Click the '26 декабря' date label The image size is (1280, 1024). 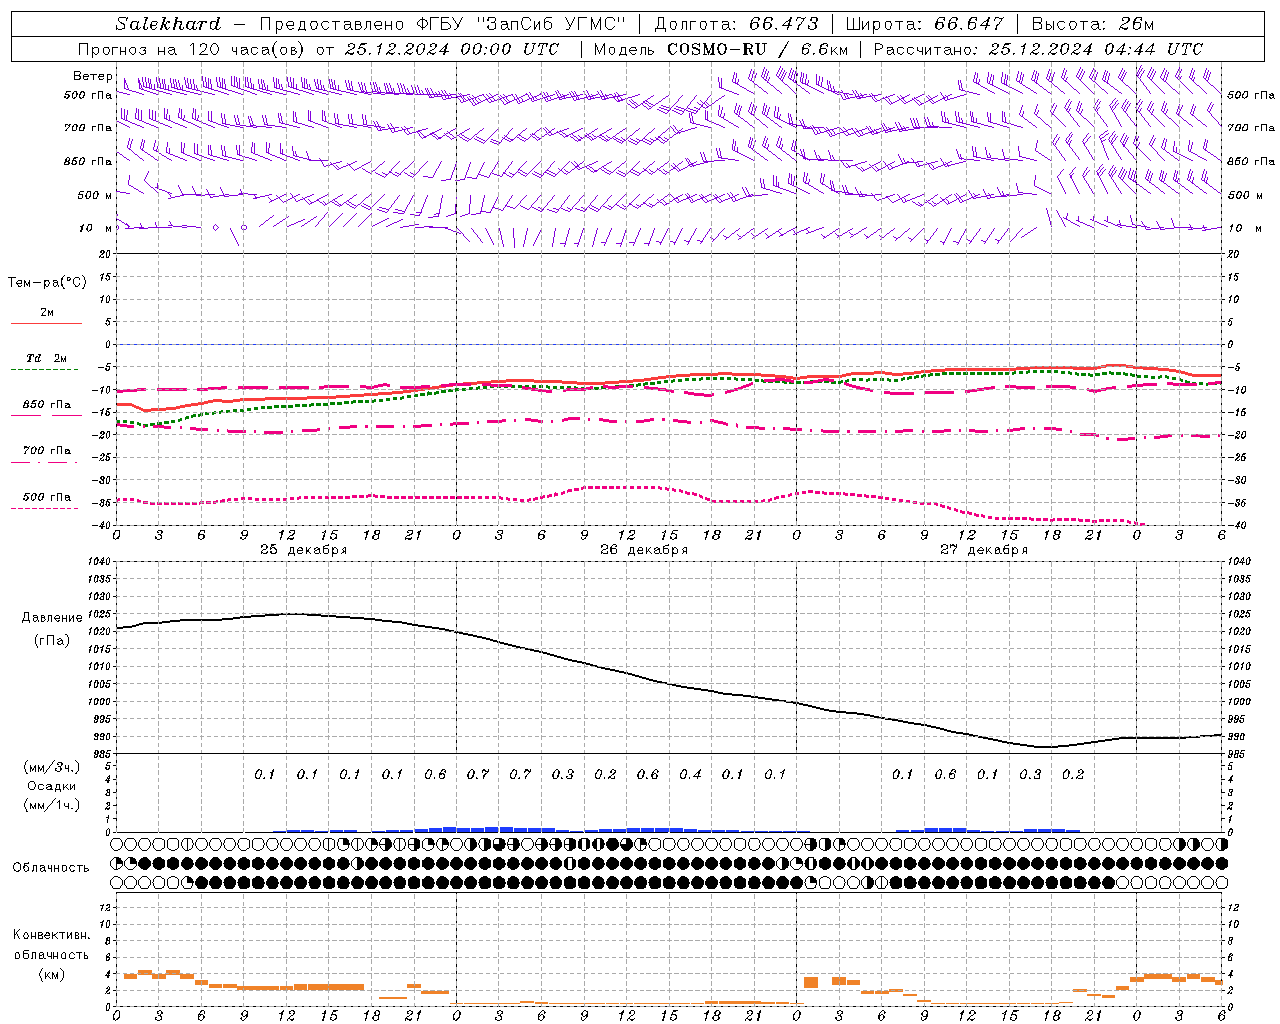pyautogui.click(x=643, y=550)
